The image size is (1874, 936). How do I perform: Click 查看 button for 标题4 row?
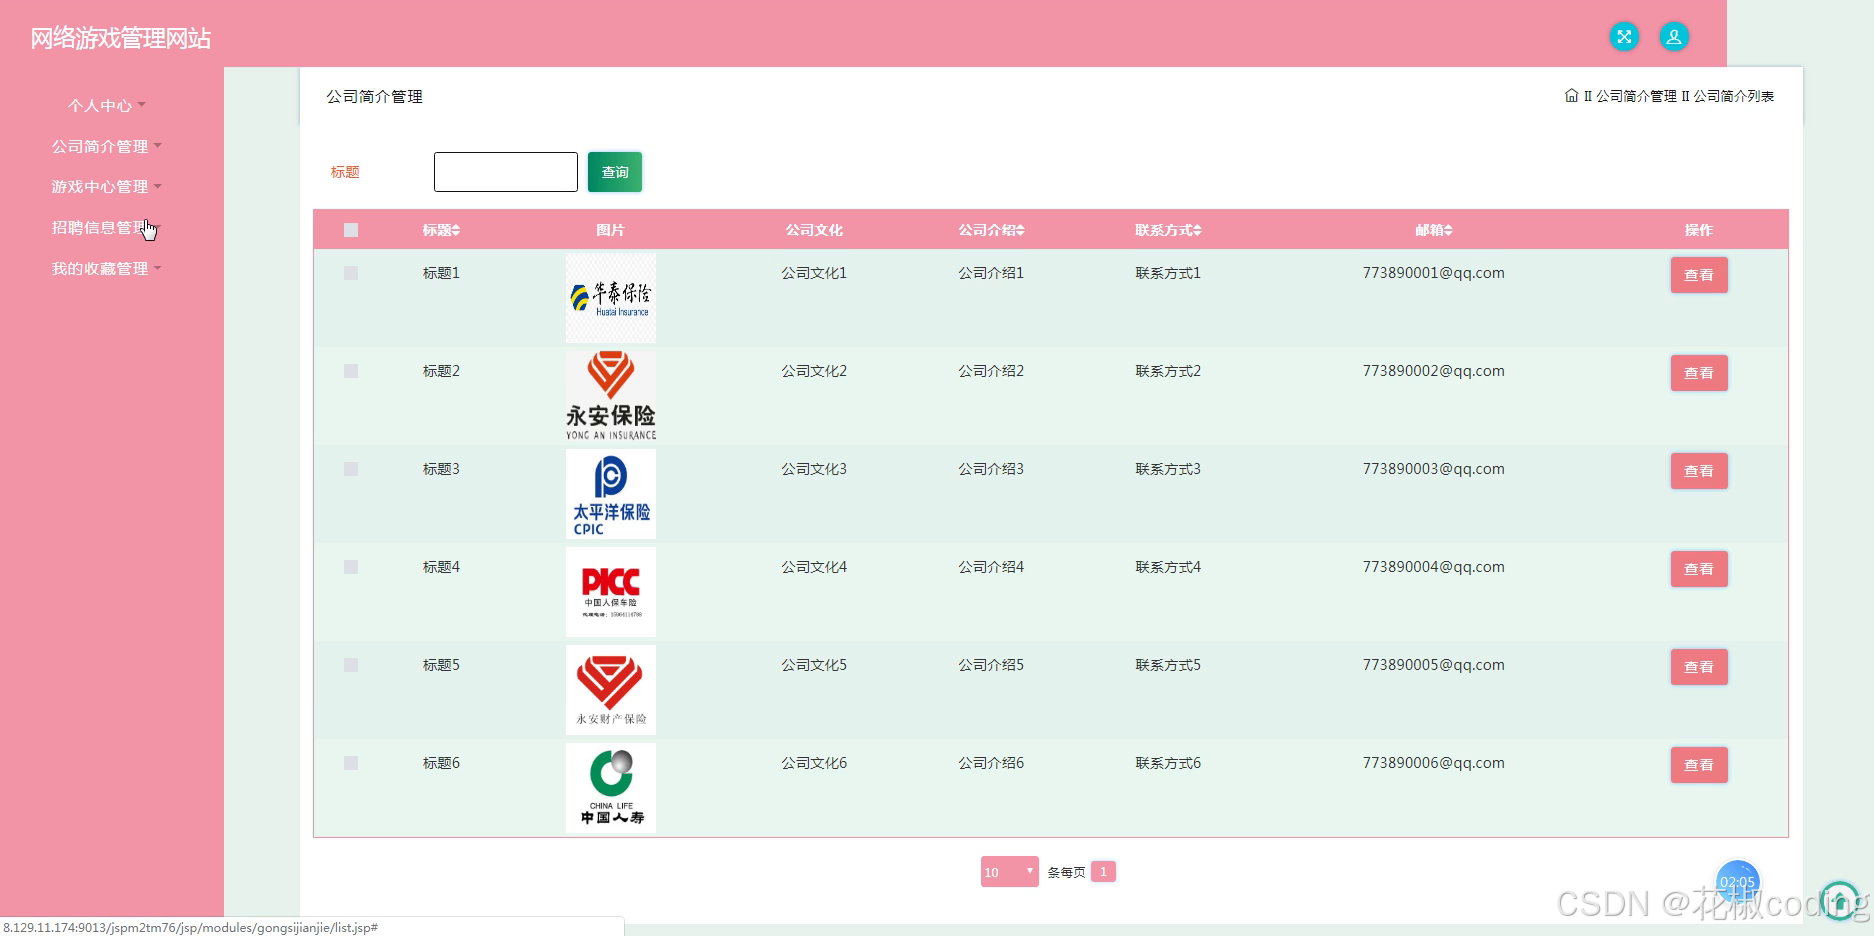coord(1698,569)
